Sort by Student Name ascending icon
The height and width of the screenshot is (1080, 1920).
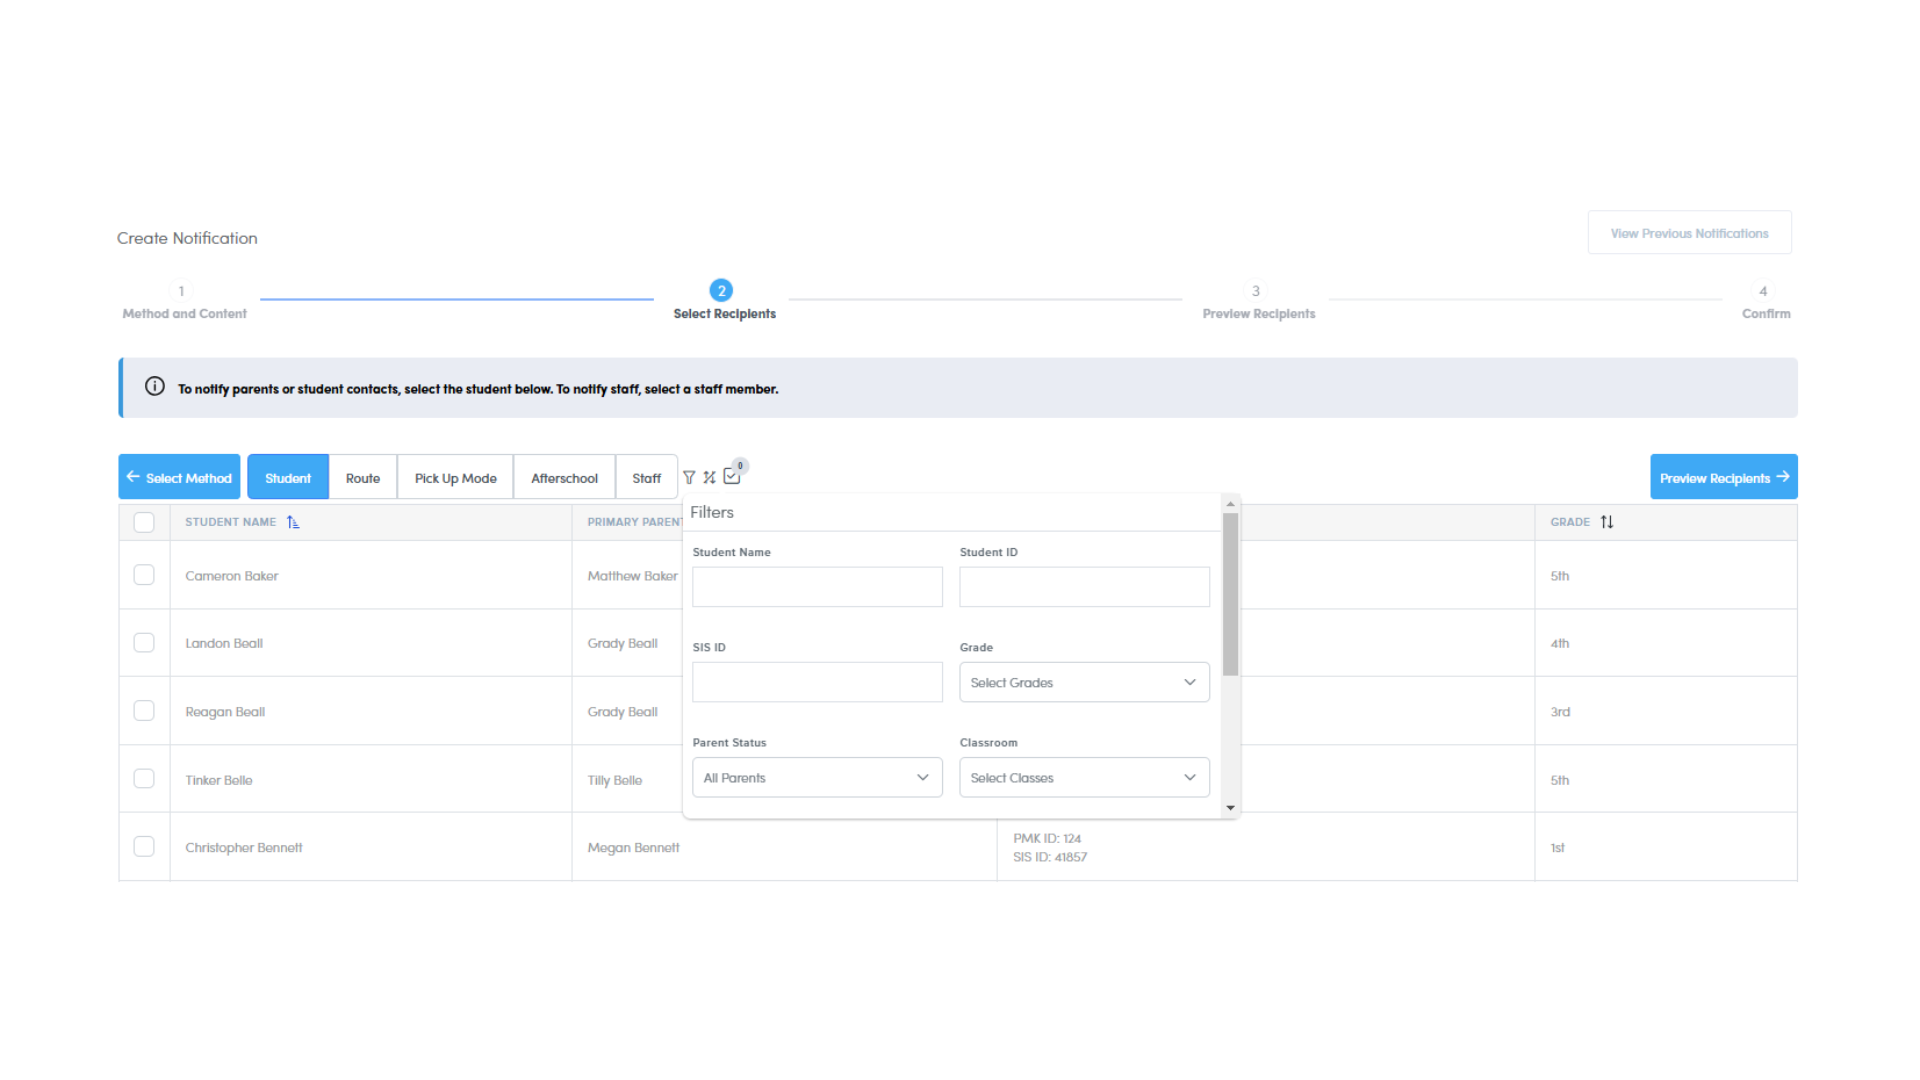click(293, 522)
